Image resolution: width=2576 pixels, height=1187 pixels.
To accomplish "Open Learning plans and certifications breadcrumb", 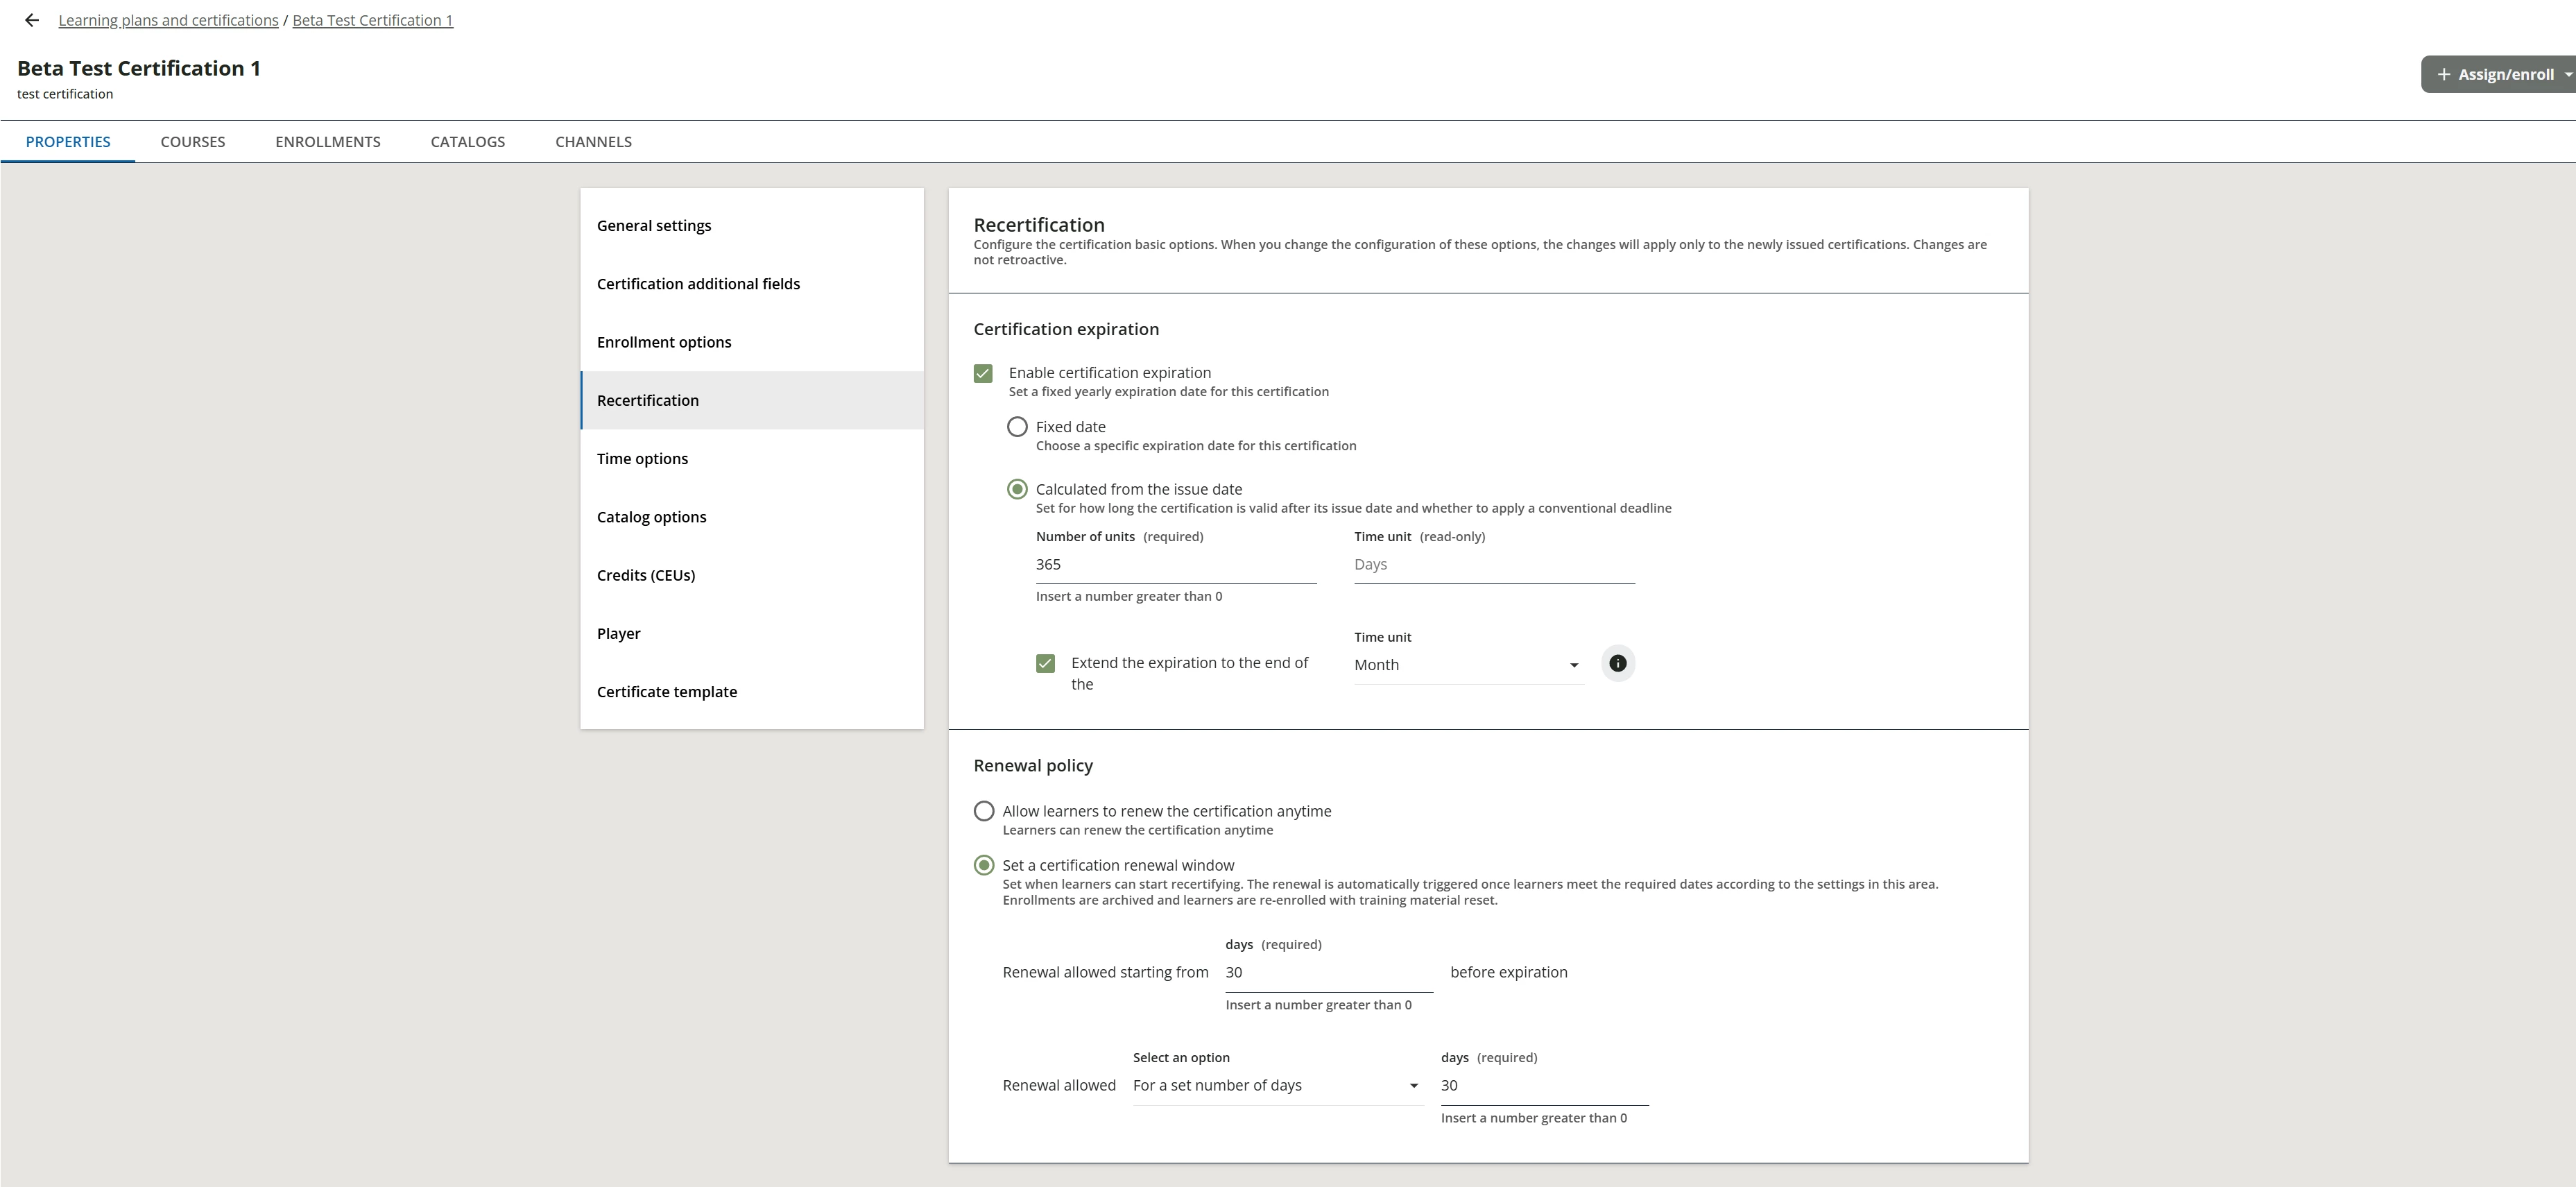I will click(x=168, y=20).
